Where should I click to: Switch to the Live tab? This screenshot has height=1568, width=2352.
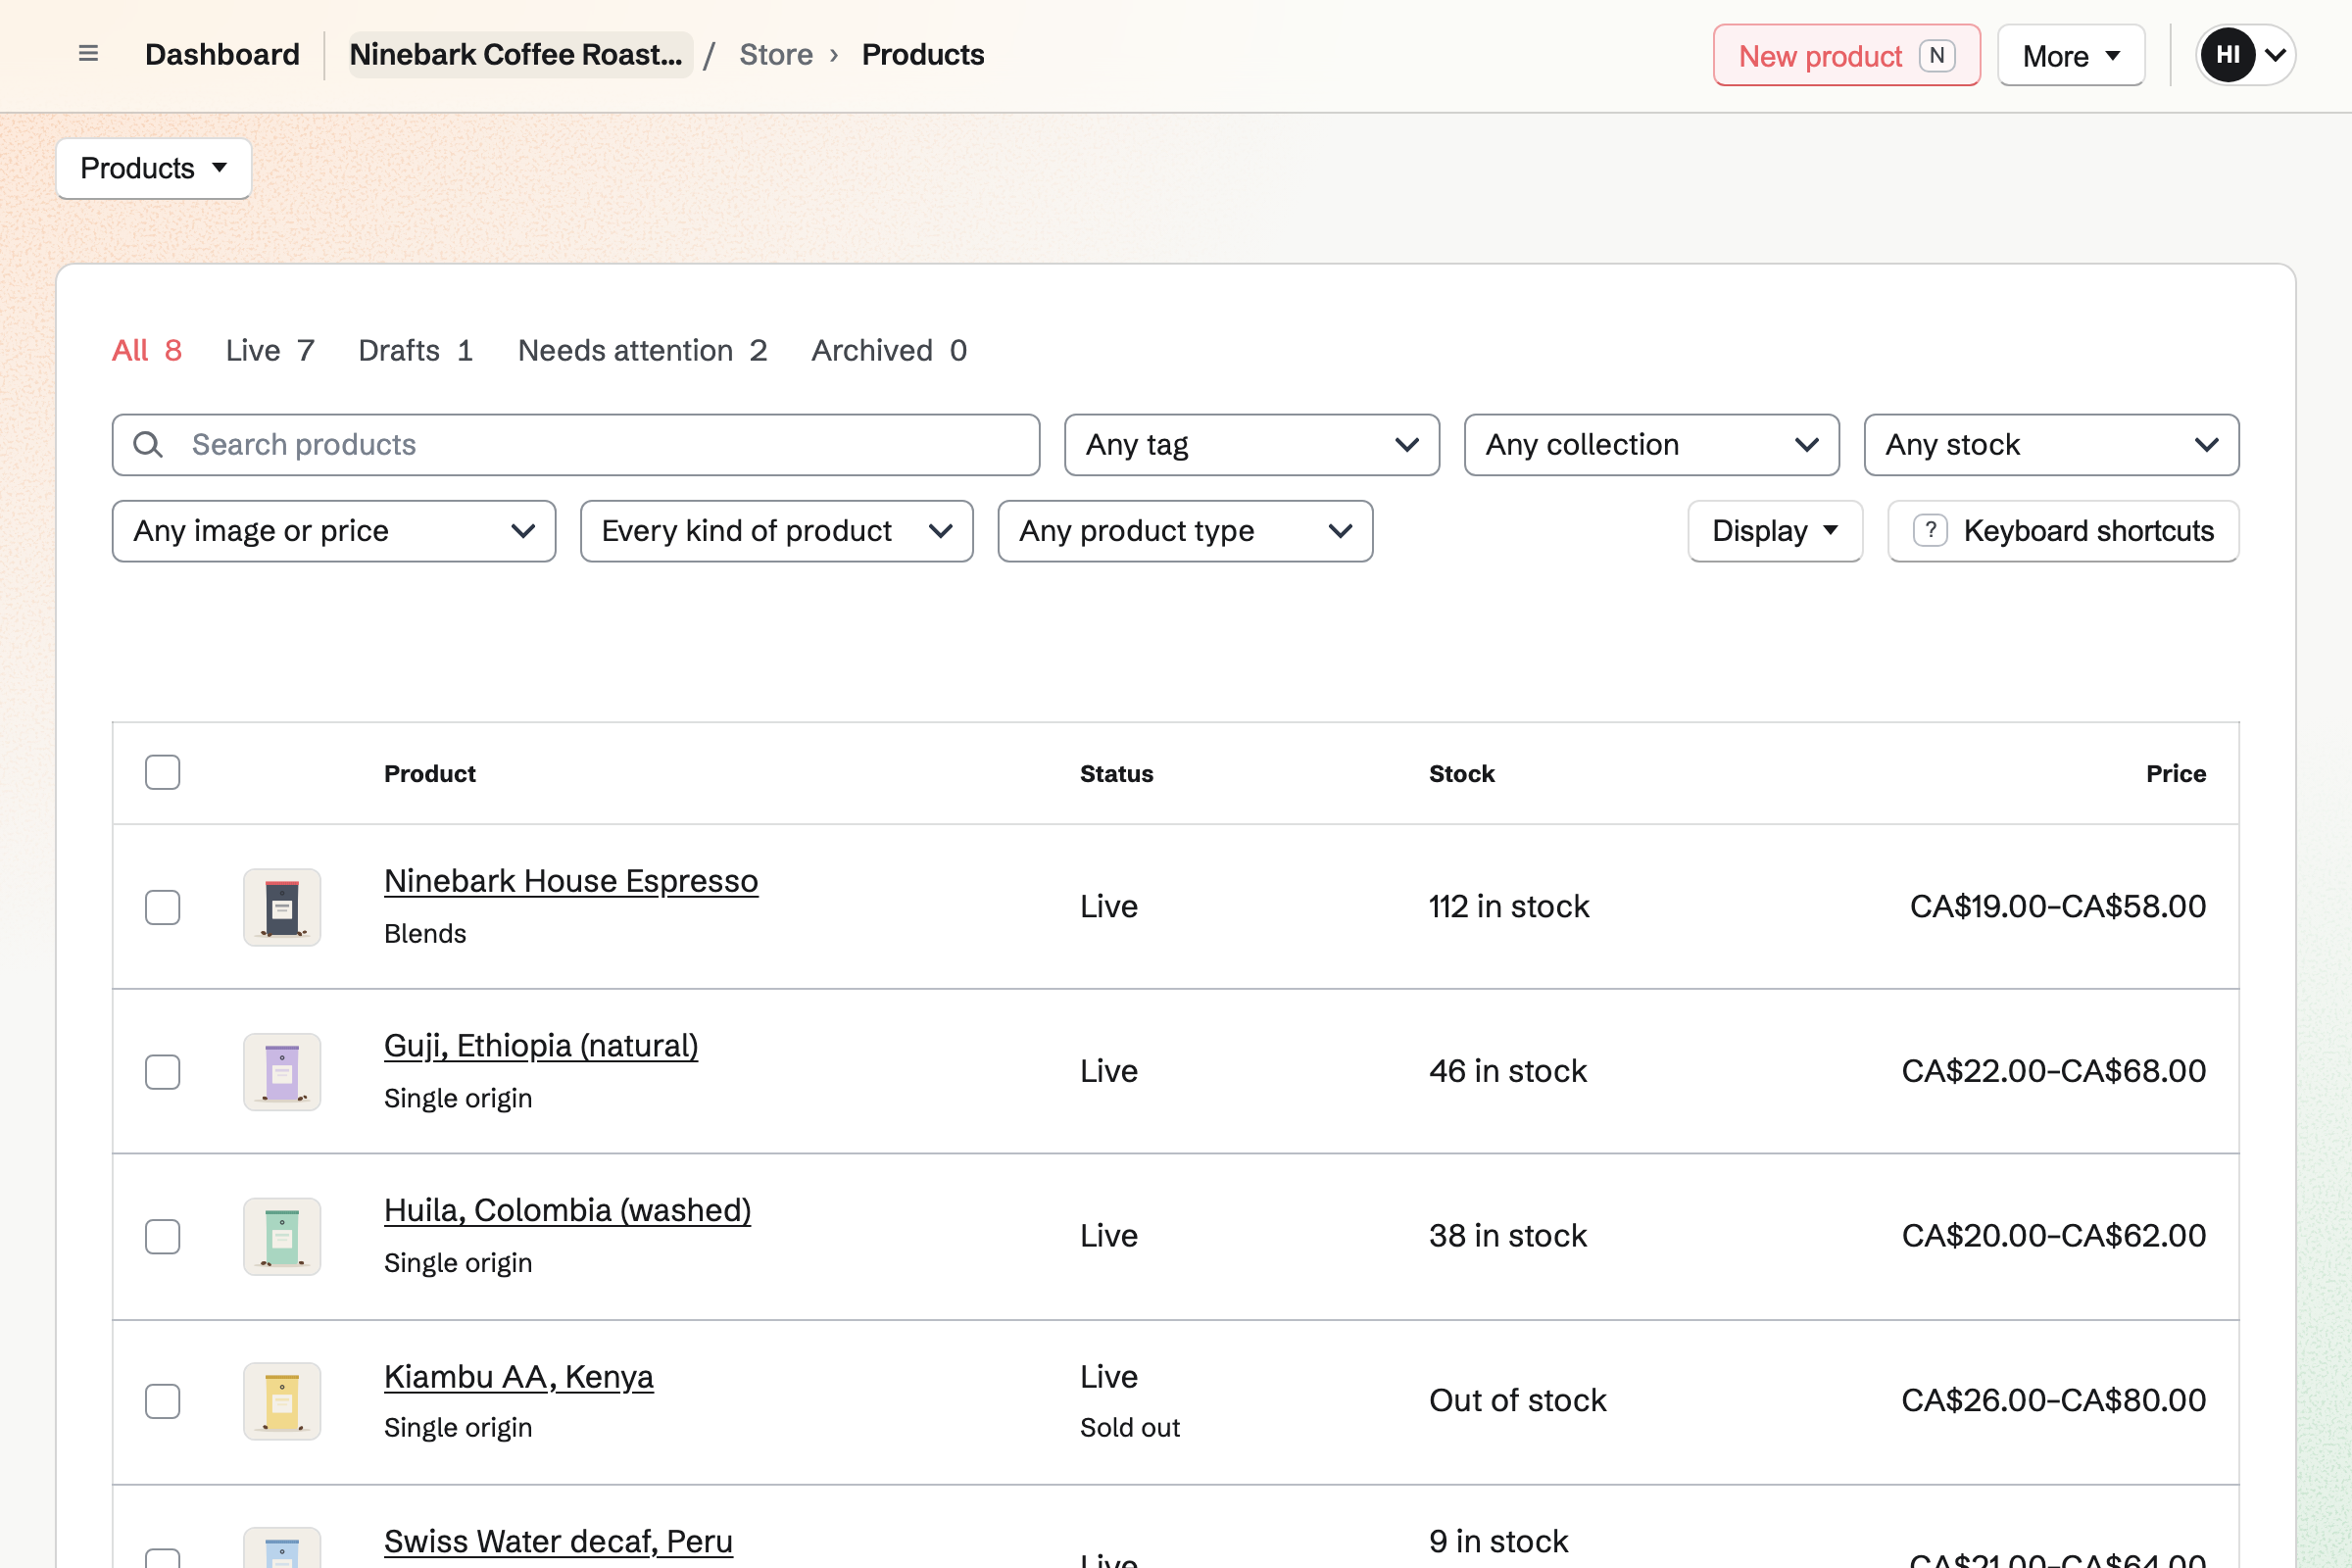pyautogui.click(x=270, y=351)
